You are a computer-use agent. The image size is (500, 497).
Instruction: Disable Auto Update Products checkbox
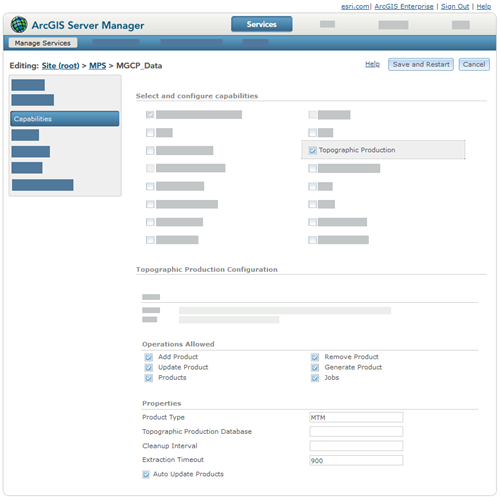(x=146, y=474)
